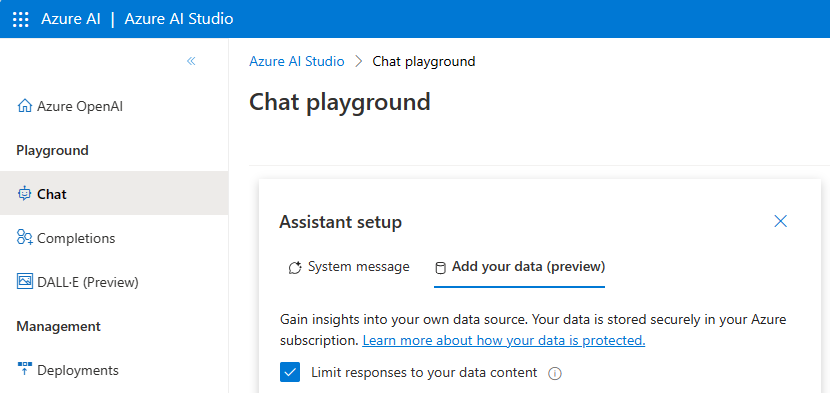Close the Assistant setup panel
Viewport: 830px width, 393px height.
coord(780,221)
